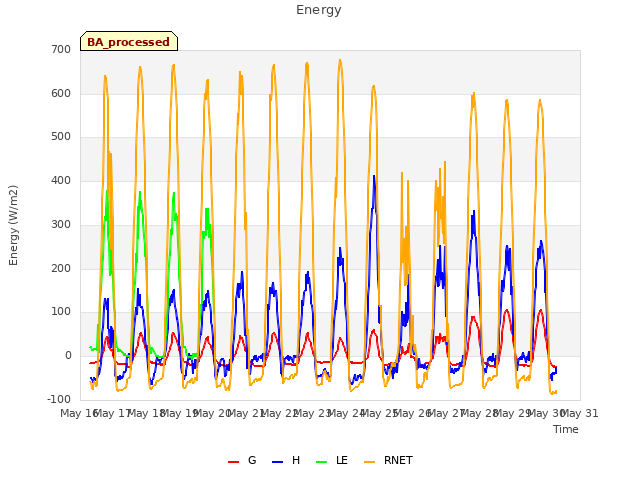Image resolution: width=640 pixels, height=480 pixels.
Task: Click the Energy (W/m2) y-axis label
Action: pyautogui.click(x=13, y=225)
